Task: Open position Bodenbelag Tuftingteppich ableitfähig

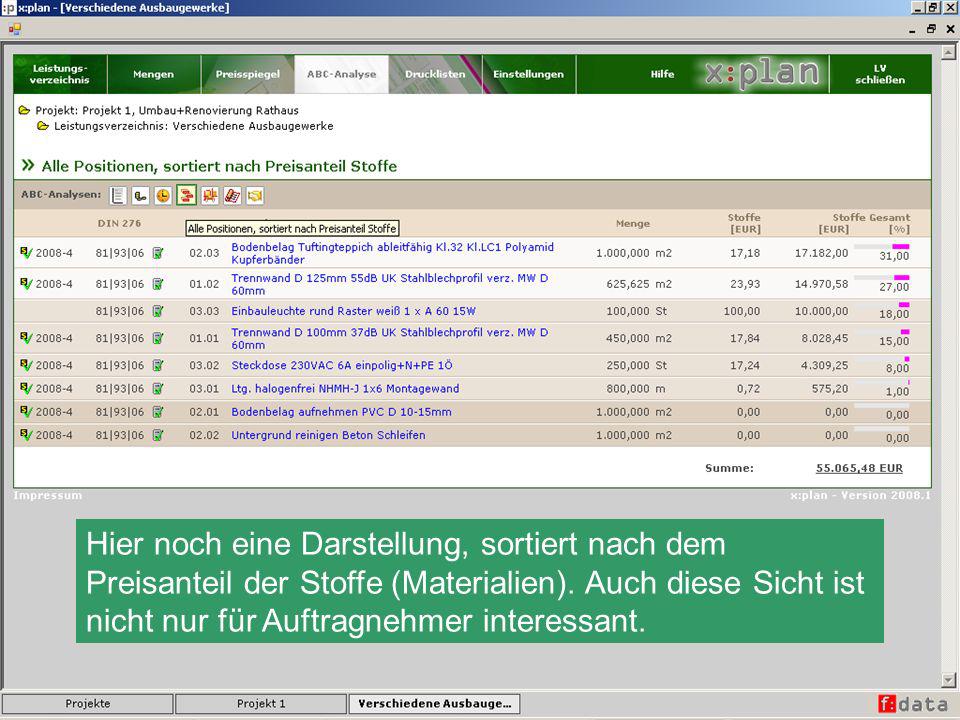Action: 392,253
